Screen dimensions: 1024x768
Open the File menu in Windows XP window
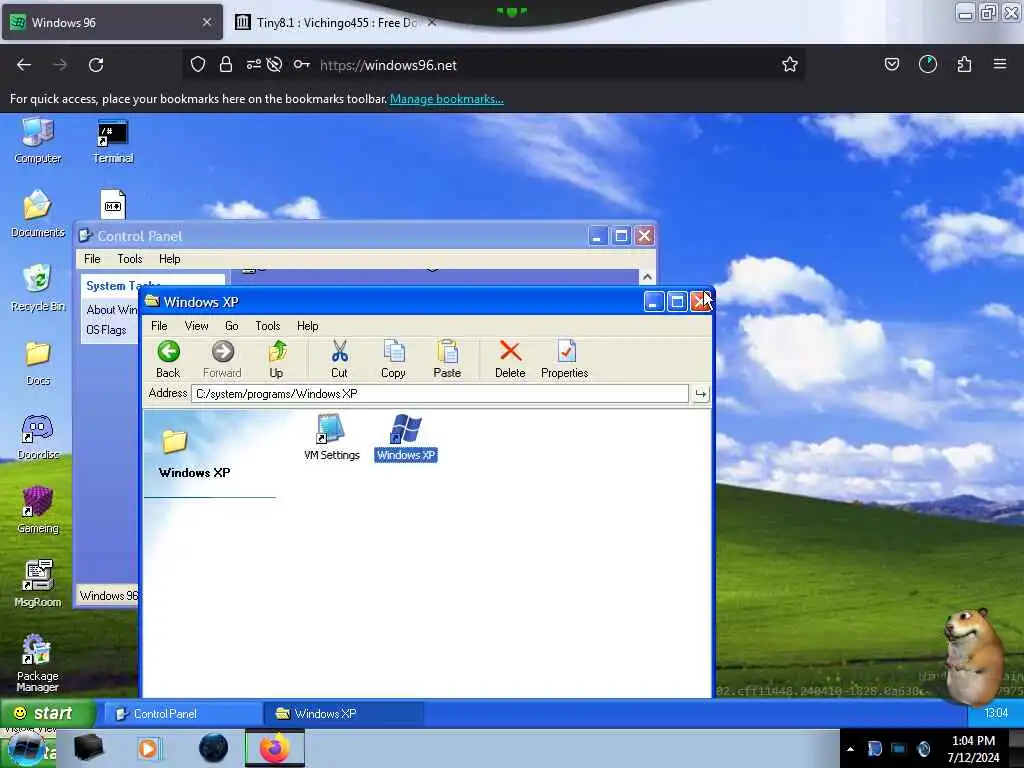[x=159, y=326]
